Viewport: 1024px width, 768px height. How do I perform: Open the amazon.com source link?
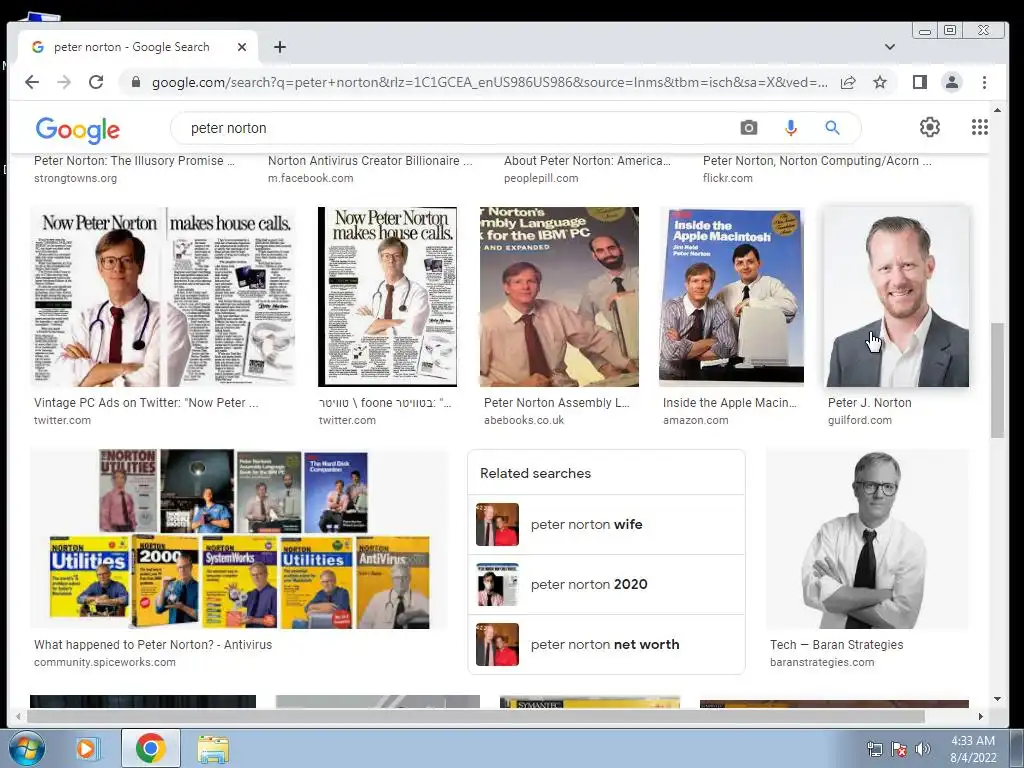[696, 420]
